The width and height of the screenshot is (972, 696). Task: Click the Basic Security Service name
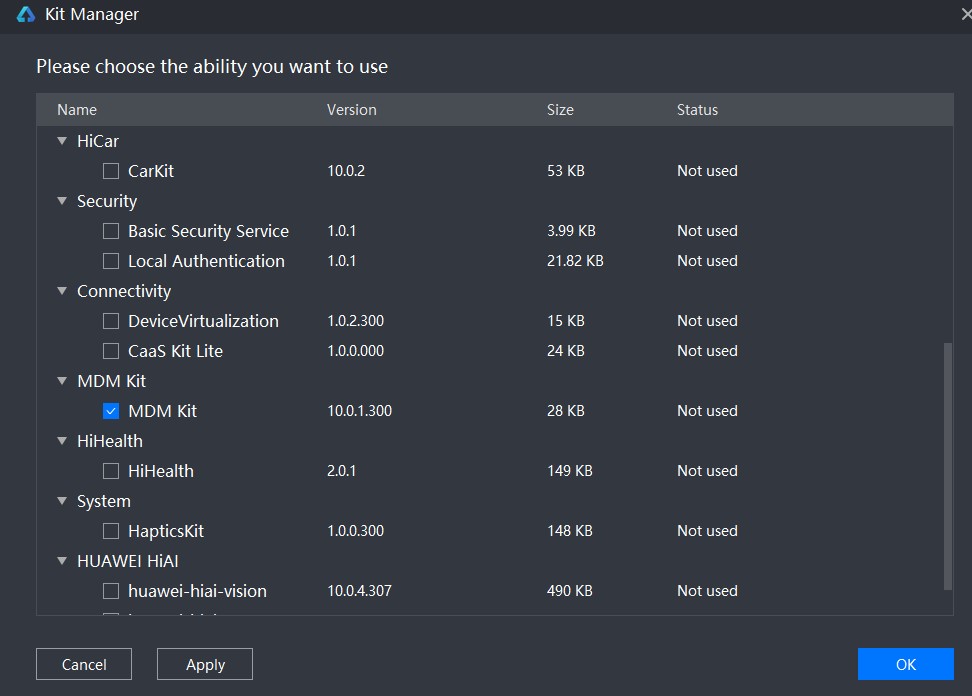[x=208, y=231]
